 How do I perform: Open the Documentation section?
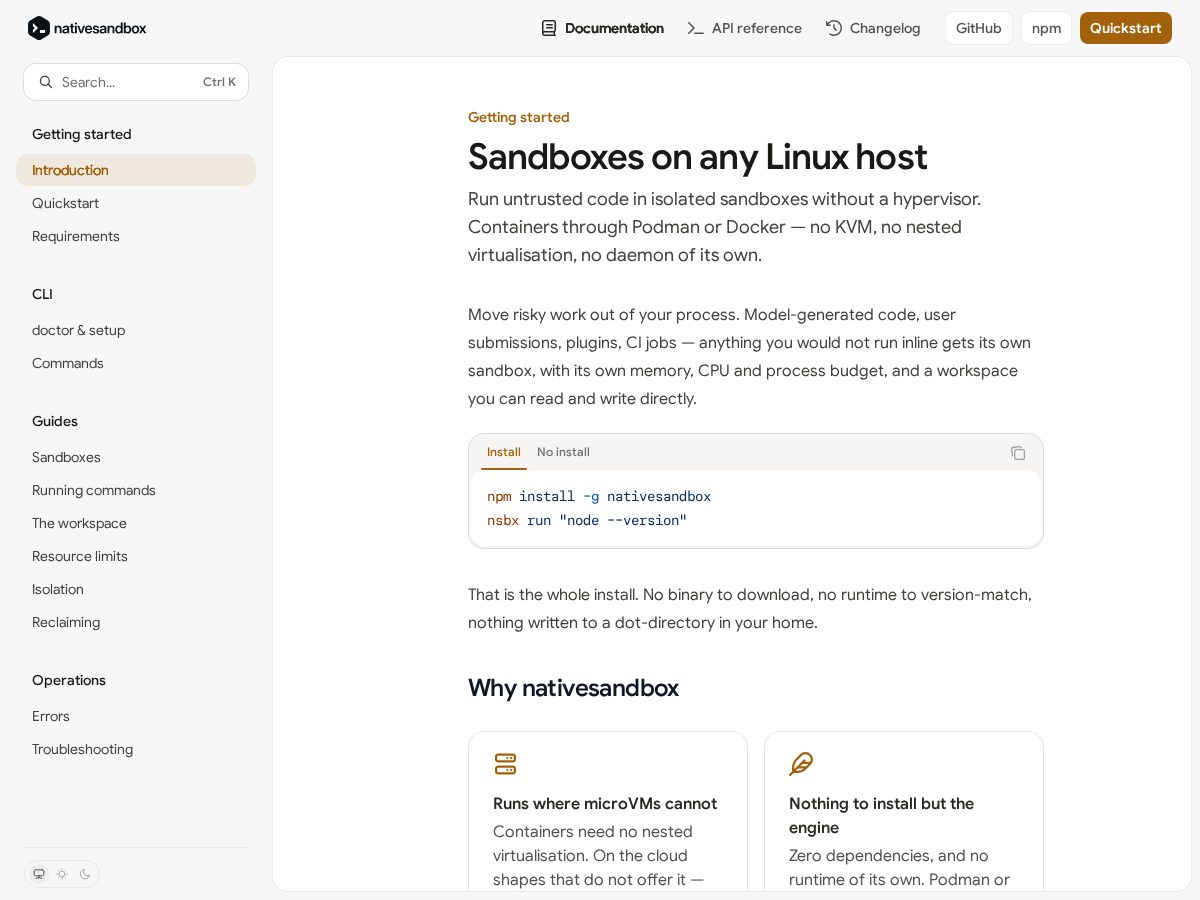pyautogui.click(x=603, y=28)
